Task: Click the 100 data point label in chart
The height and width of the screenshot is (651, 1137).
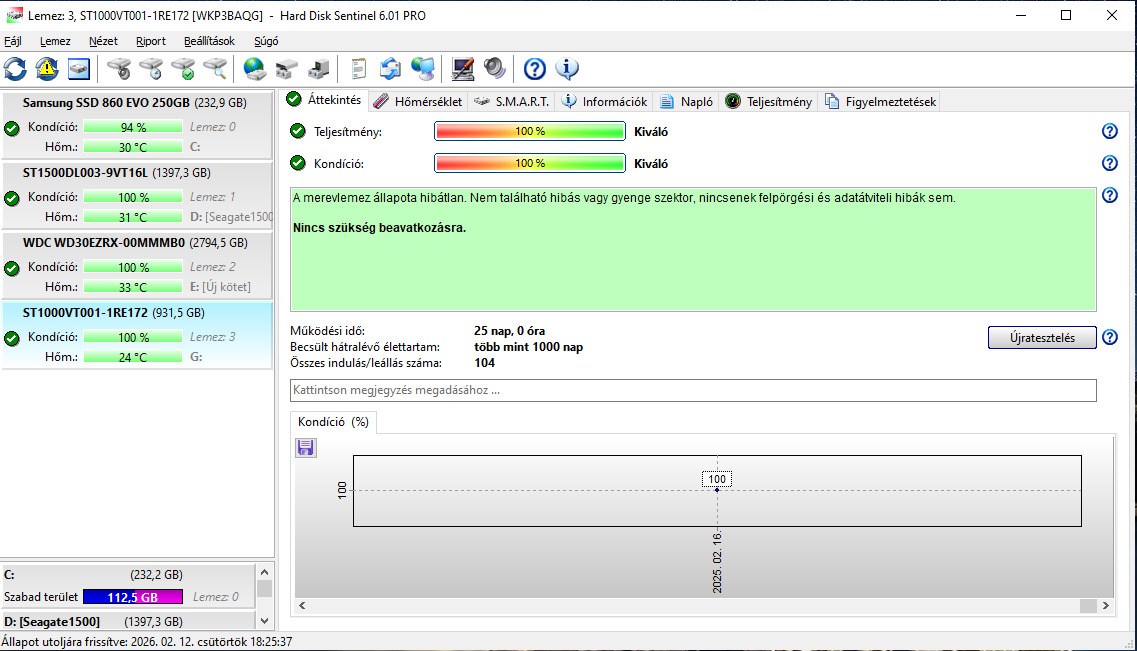Action: [x=716, y=478]
